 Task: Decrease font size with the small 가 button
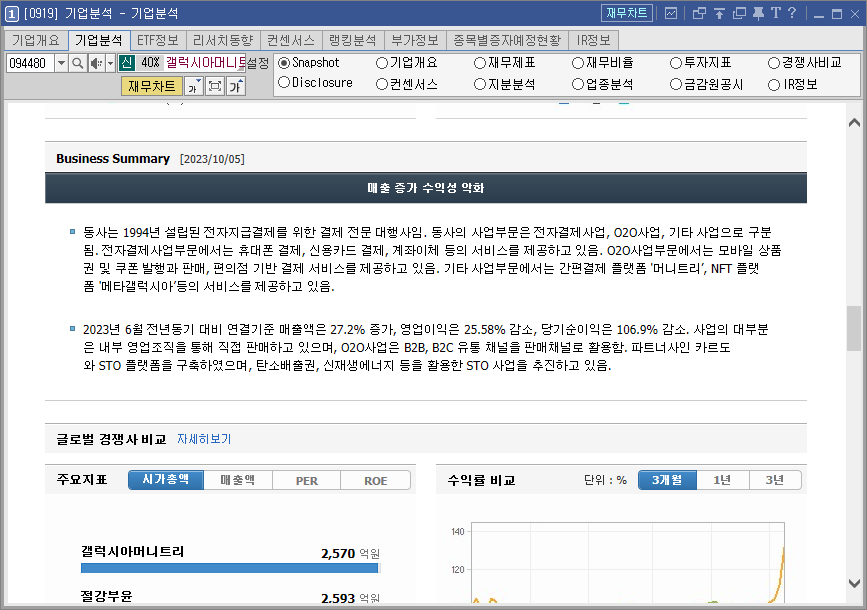click(x=193, y=86)
